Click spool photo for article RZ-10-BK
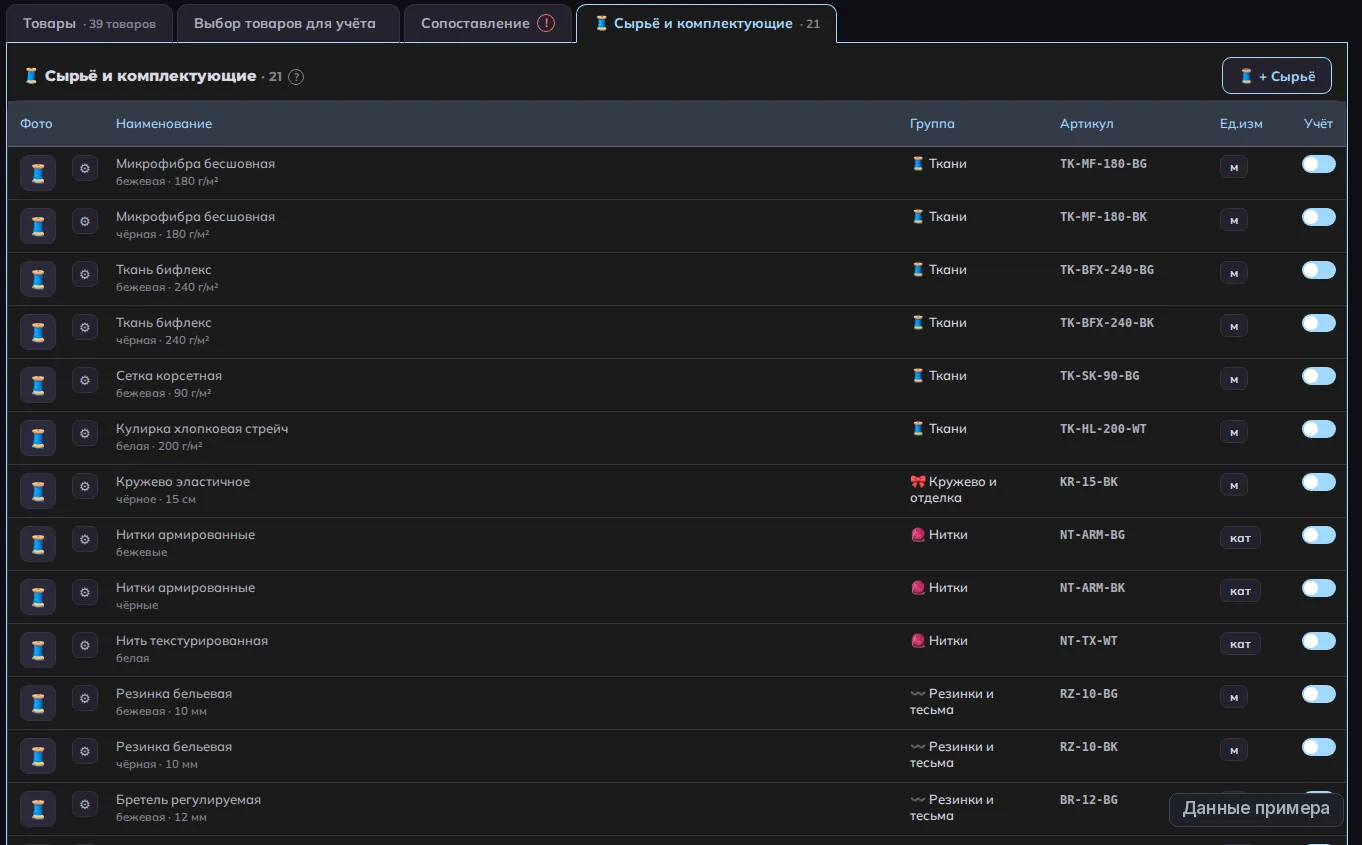The height and width of the screenshot is (845, 1362). point(38,756)
